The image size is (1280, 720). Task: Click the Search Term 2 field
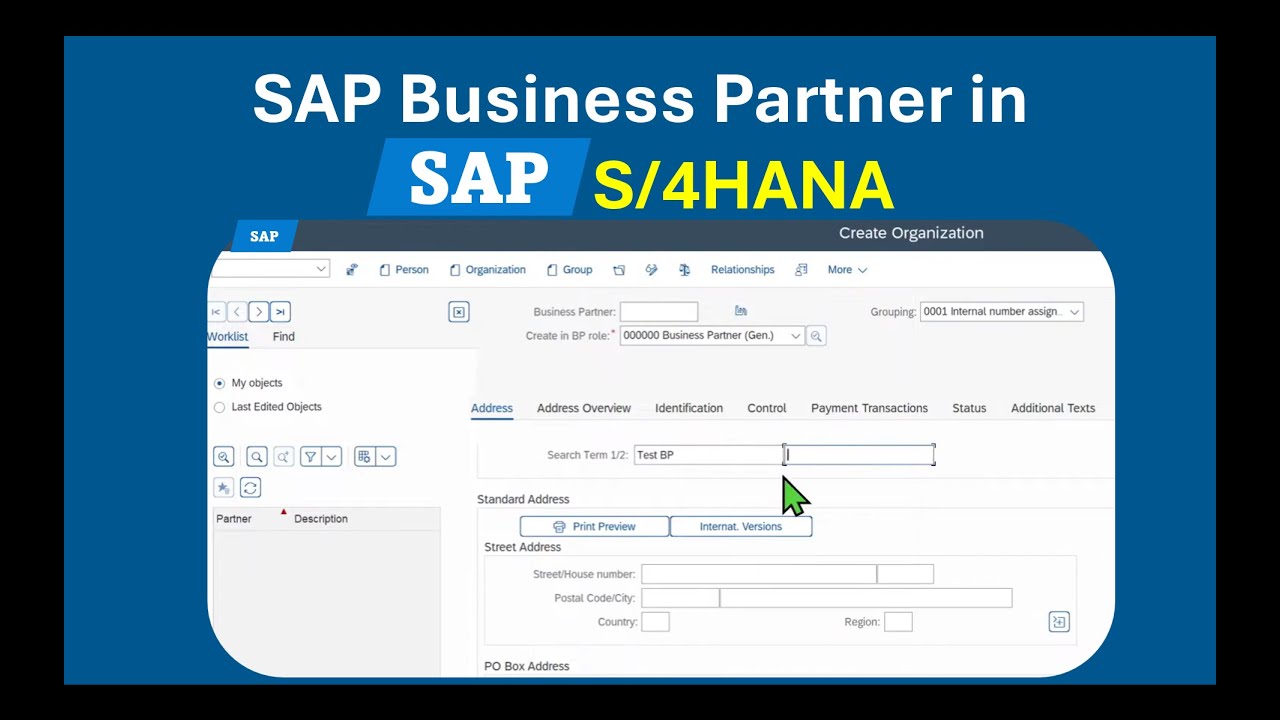859,455
